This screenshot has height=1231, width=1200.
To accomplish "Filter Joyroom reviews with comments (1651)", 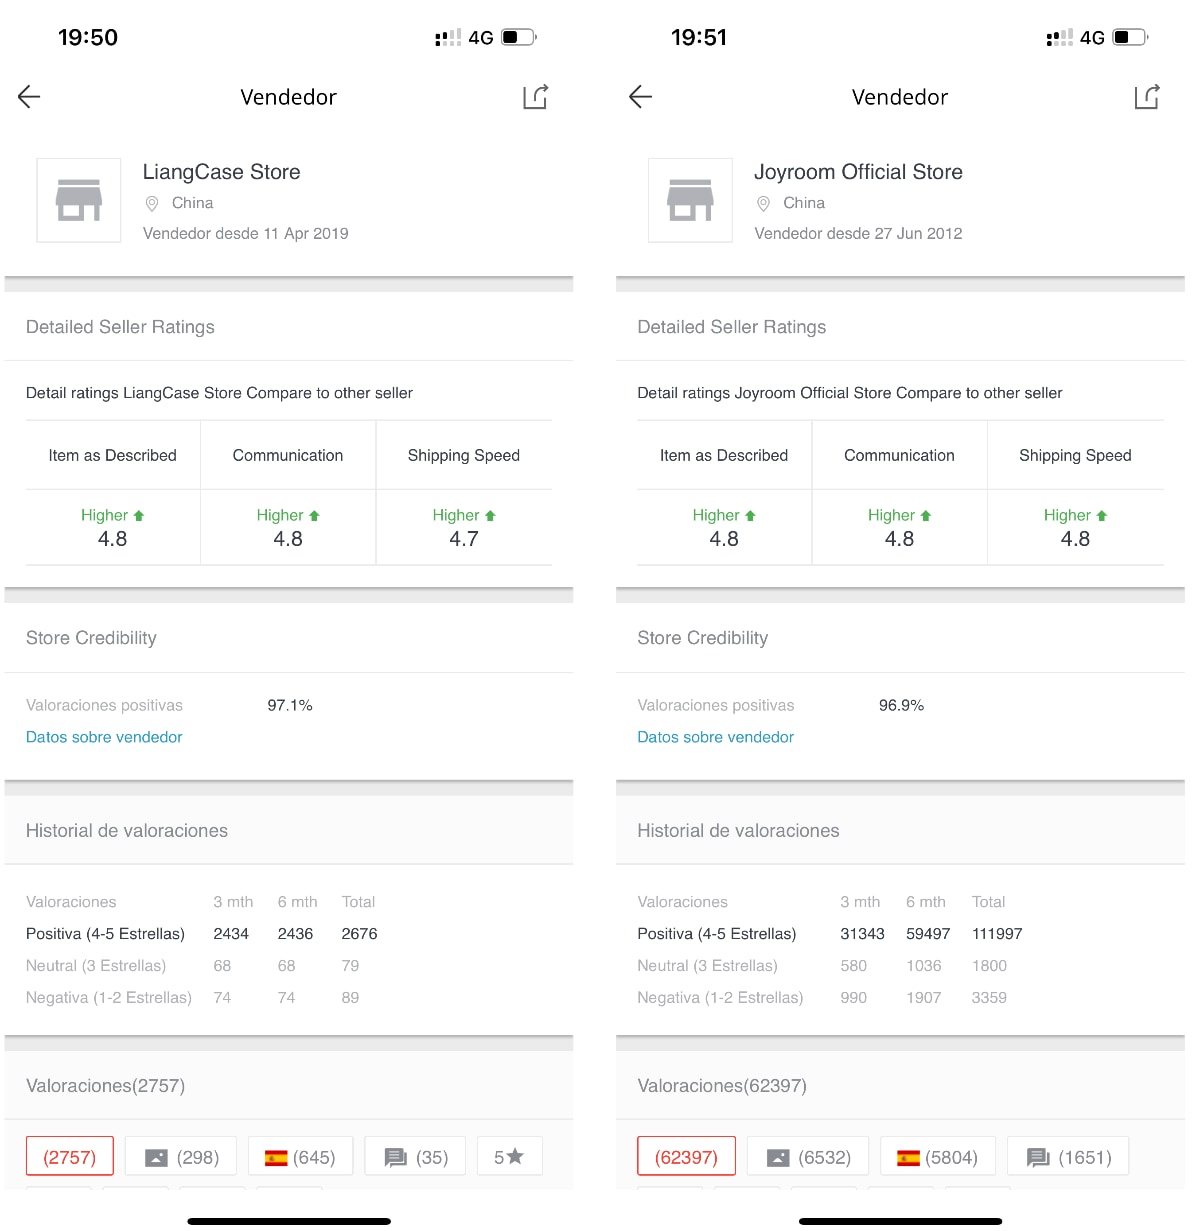I will [1068, 1157].
